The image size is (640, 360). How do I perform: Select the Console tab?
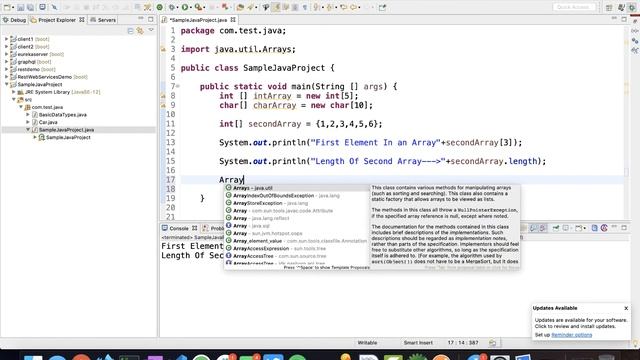tap(179, 228)
